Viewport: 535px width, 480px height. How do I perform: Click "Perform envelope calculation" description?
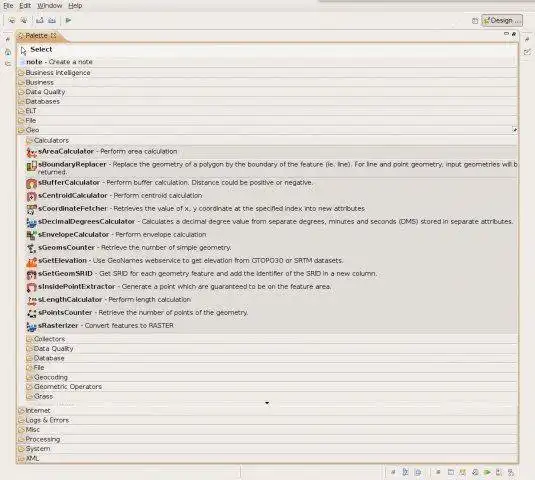(x=161, y=235)
